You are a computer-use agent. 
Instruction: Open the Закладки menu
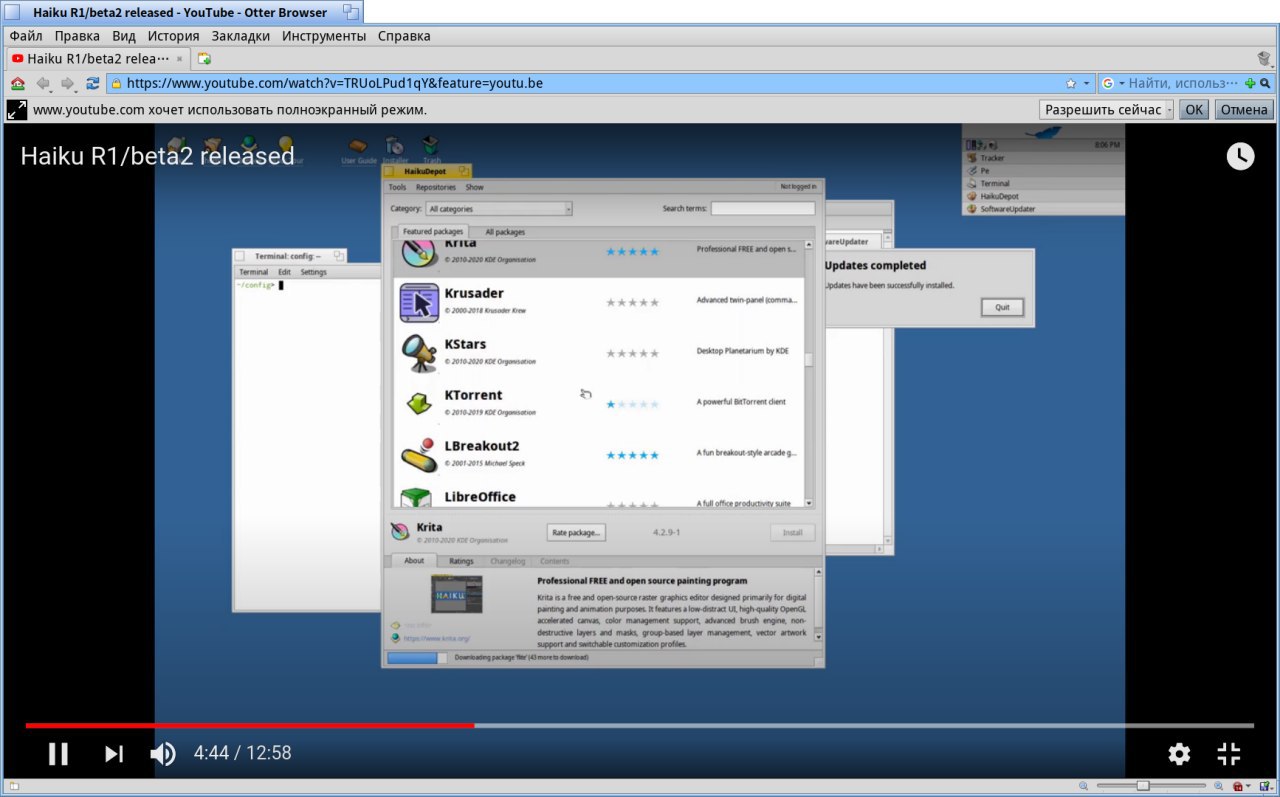point(240,36)
